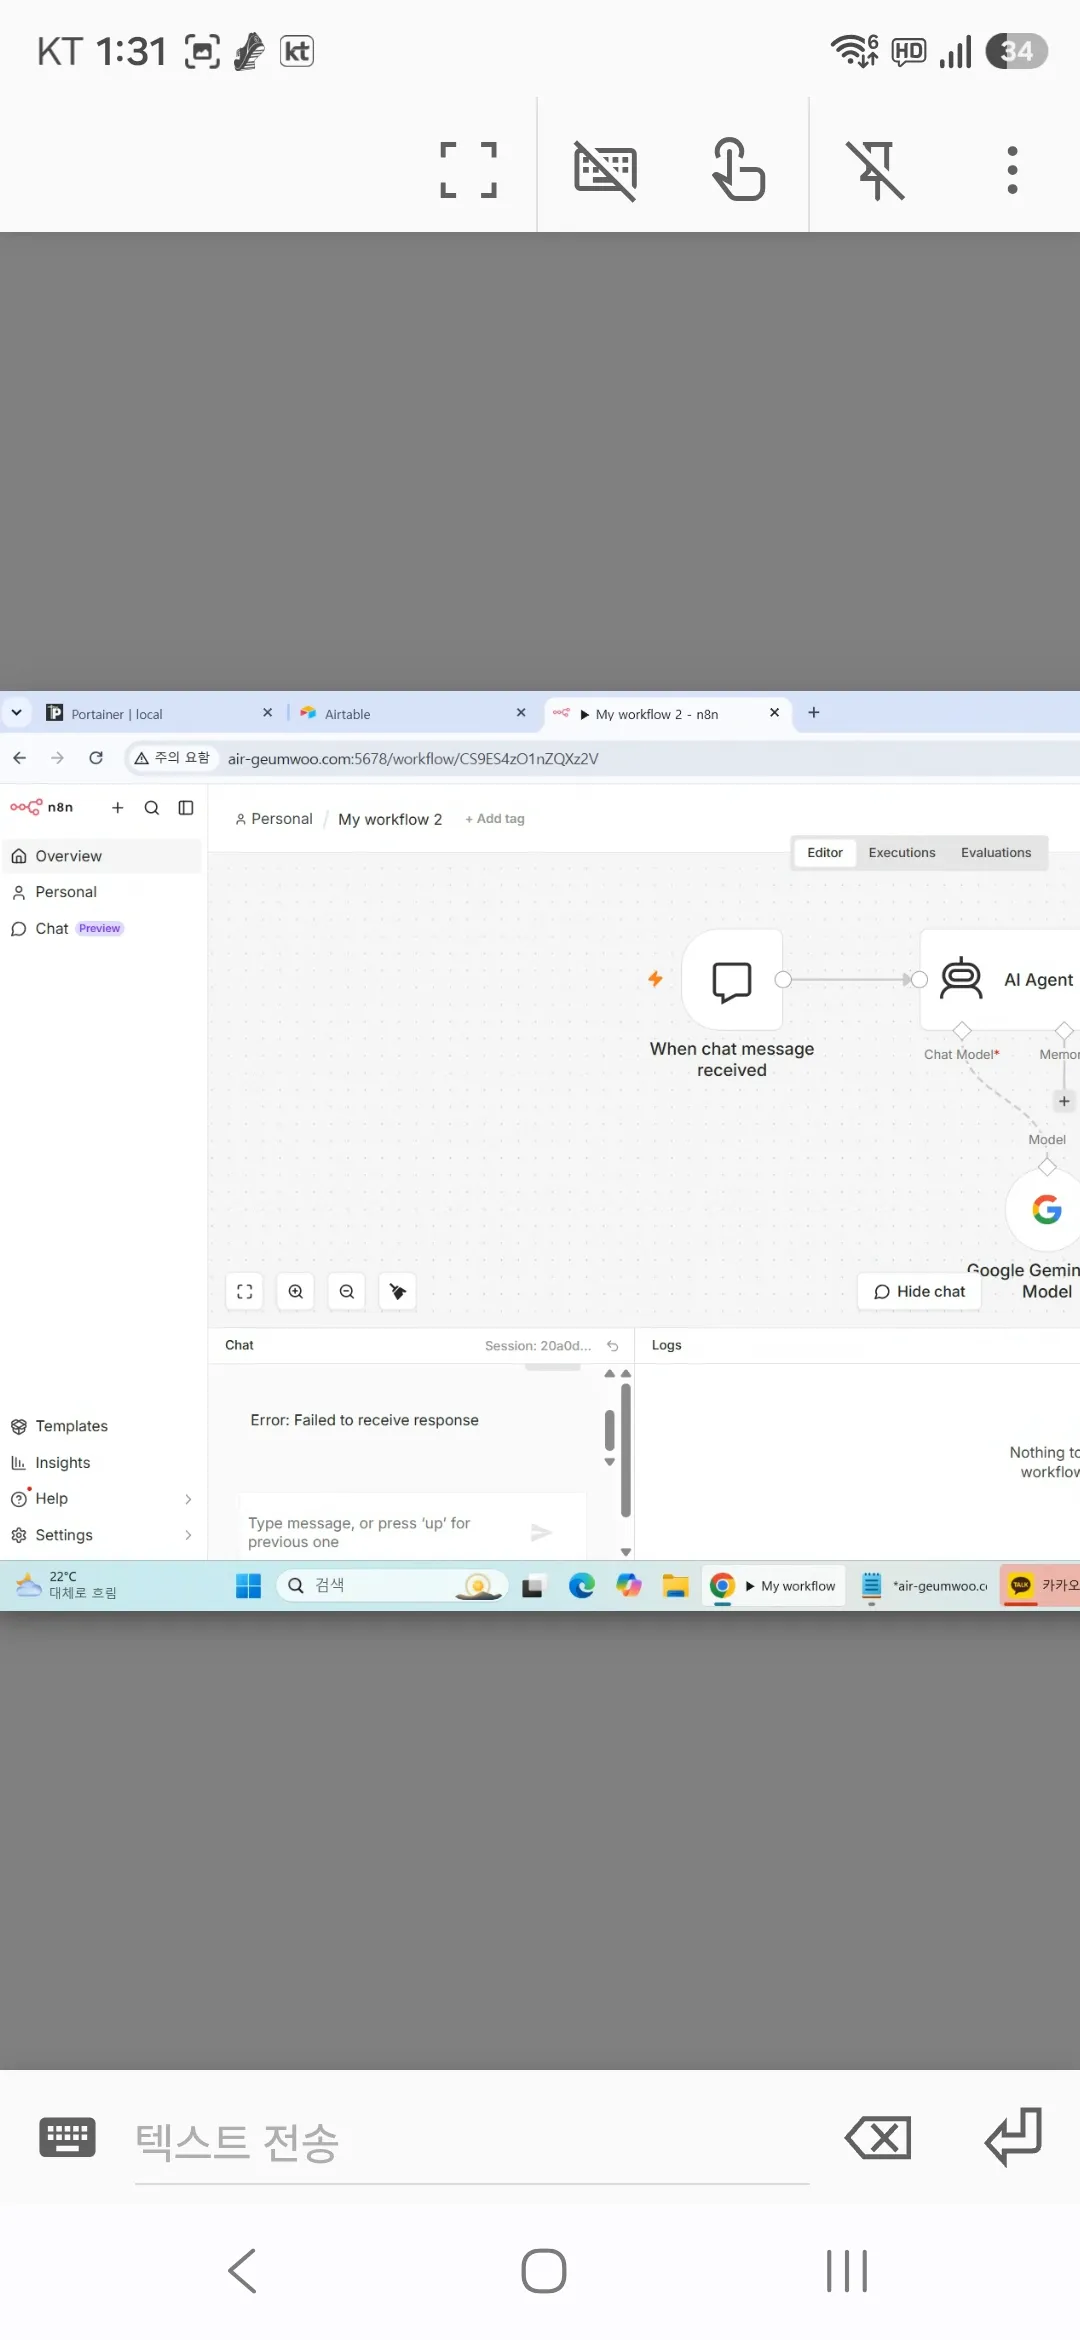Close the Airtable browser tab

521,713
